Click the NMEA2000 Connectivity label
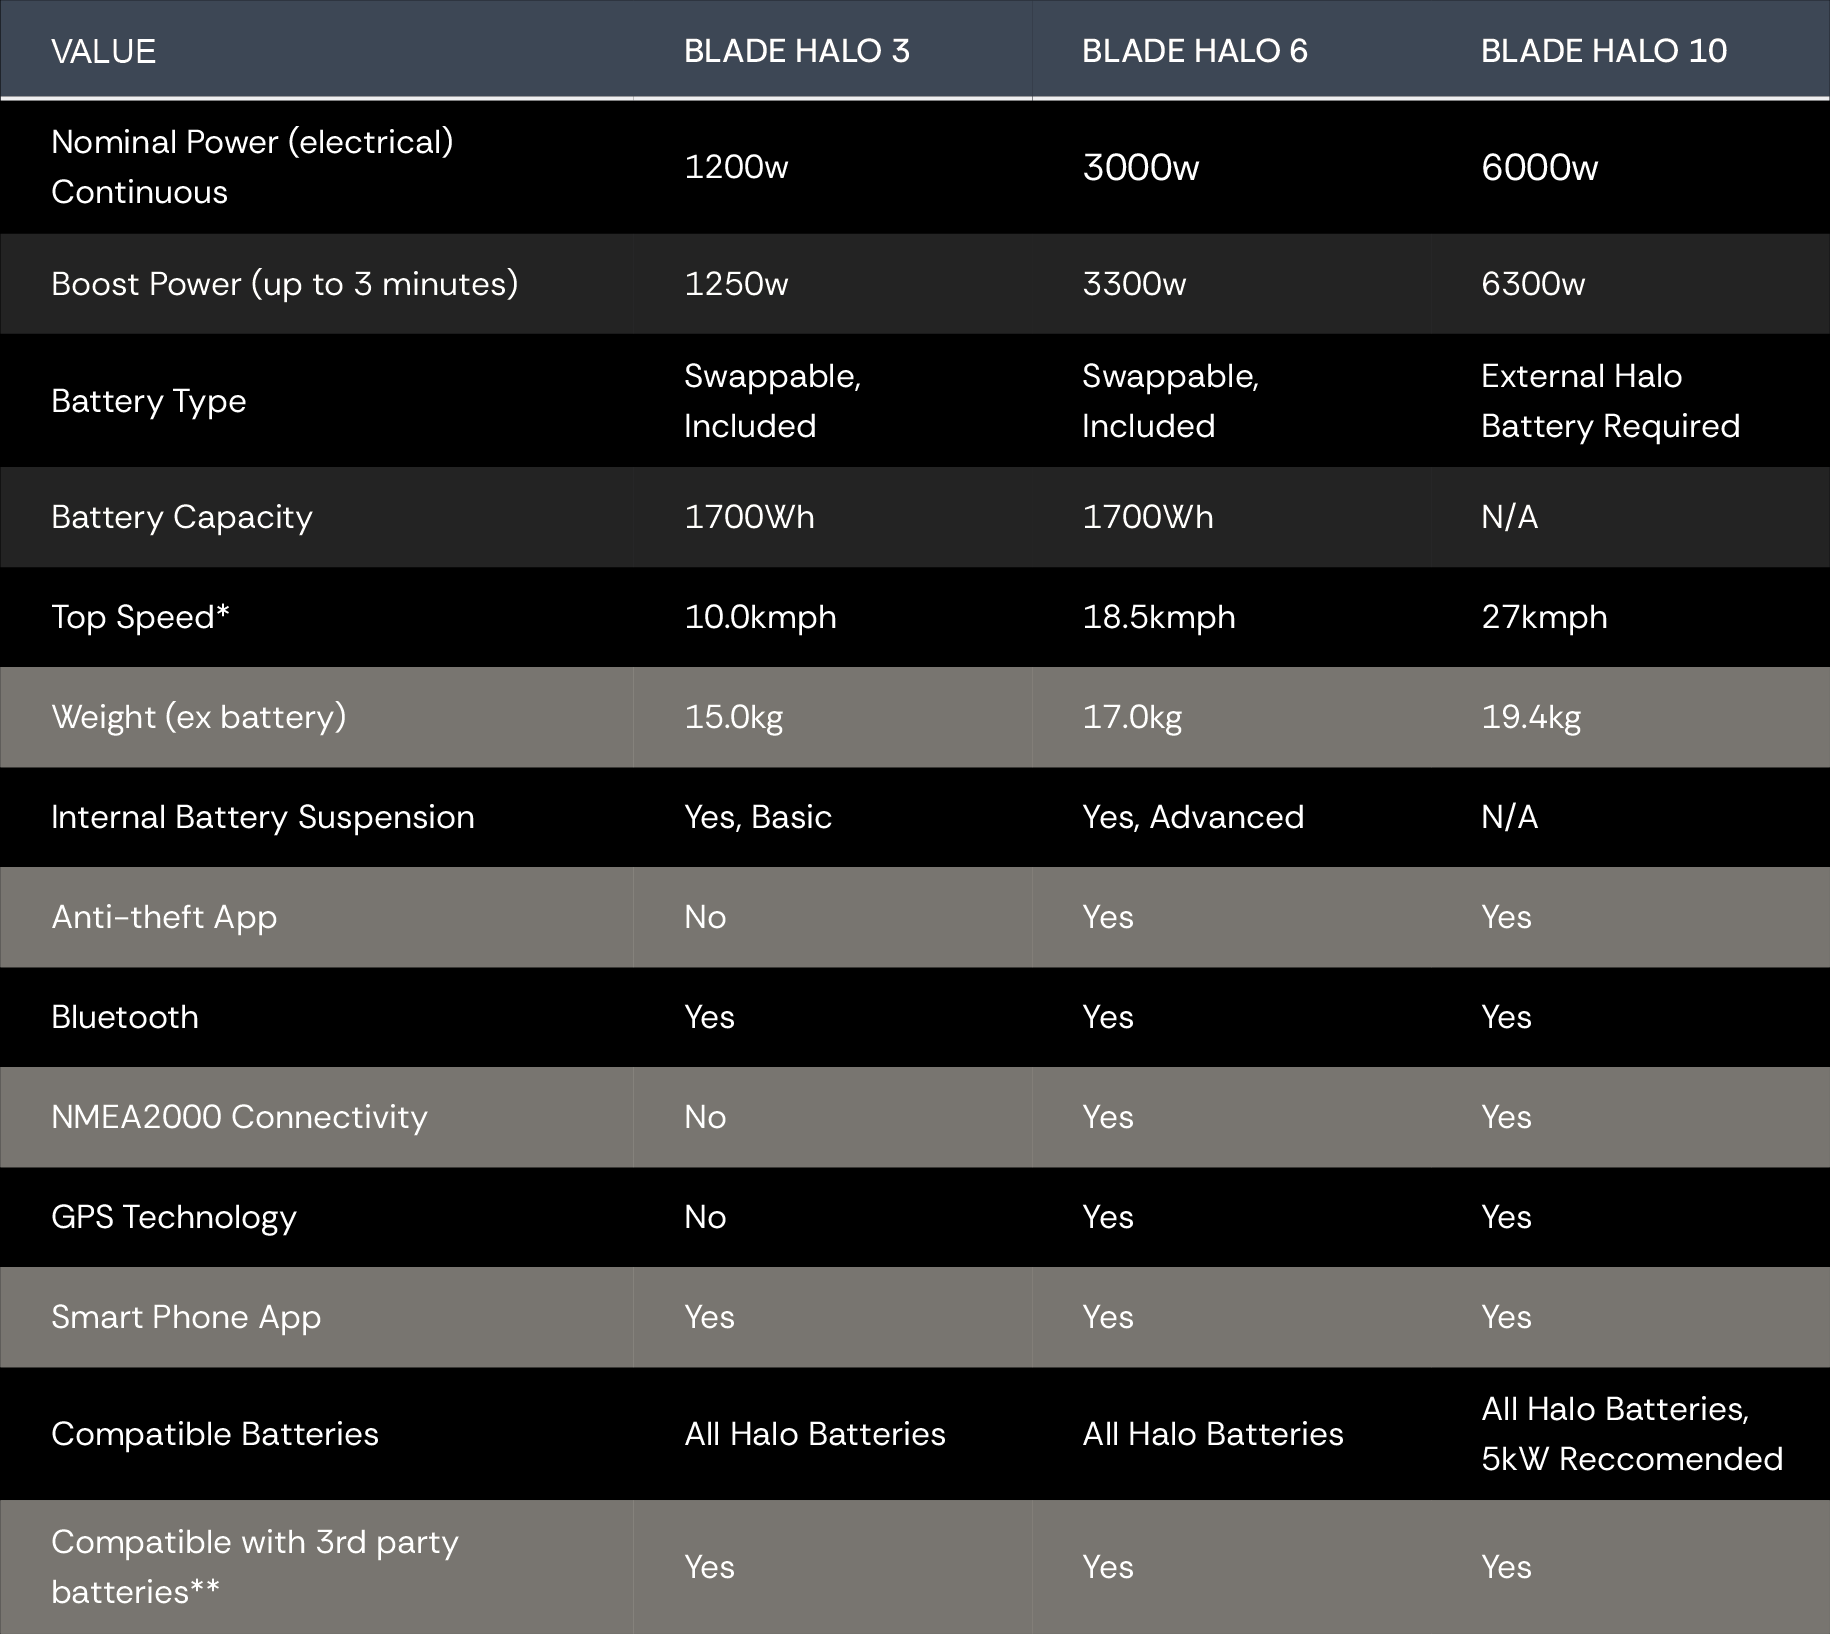 (239, 1117)
